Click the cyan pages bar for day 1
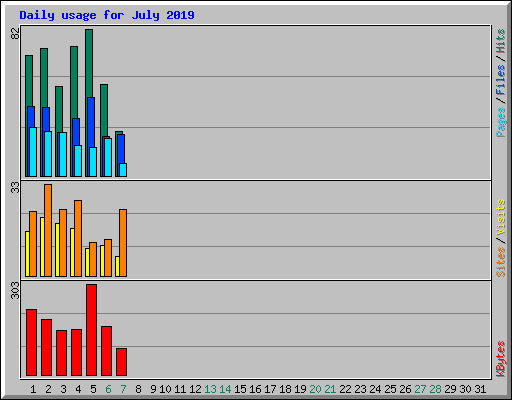 (x=33, y=152)
